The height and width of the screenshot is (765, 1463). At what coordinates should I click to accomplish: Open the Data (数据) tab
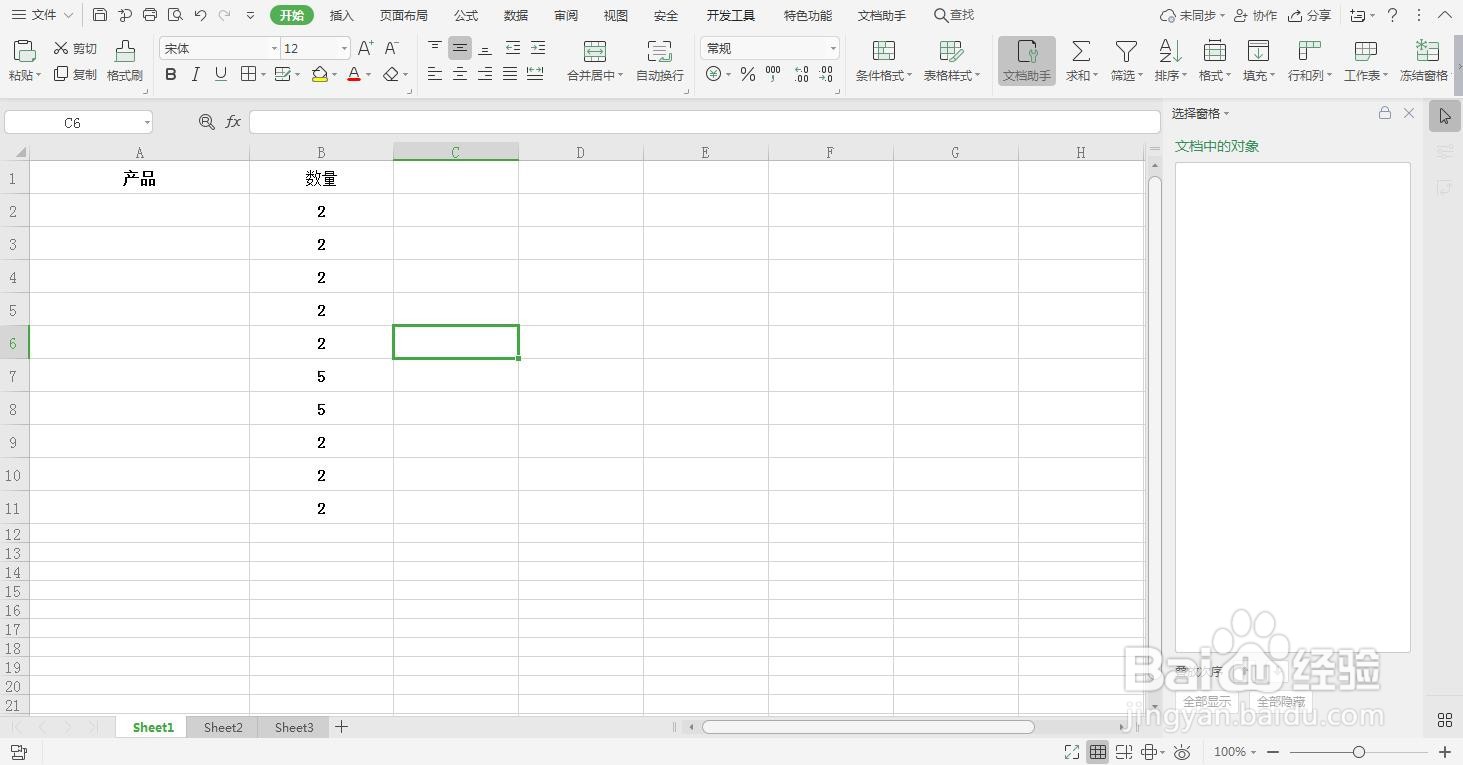coord(516,15)
